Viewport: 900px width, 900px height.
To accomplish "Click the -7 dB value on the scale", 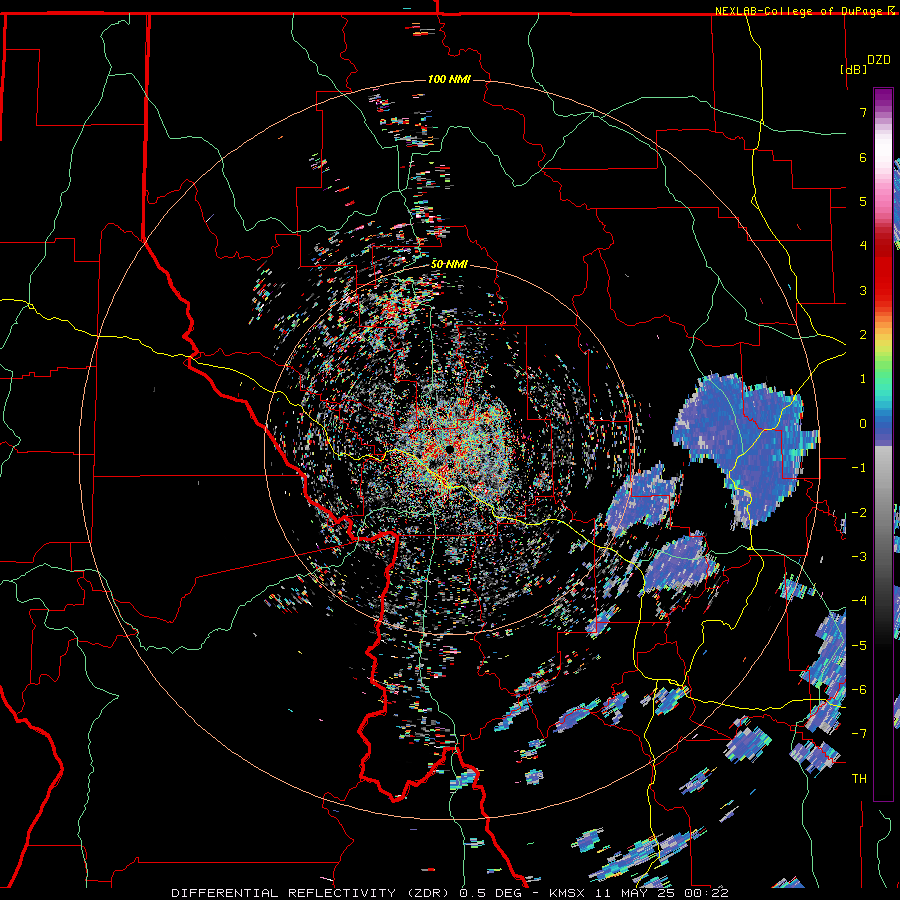I will click(859, 734).
